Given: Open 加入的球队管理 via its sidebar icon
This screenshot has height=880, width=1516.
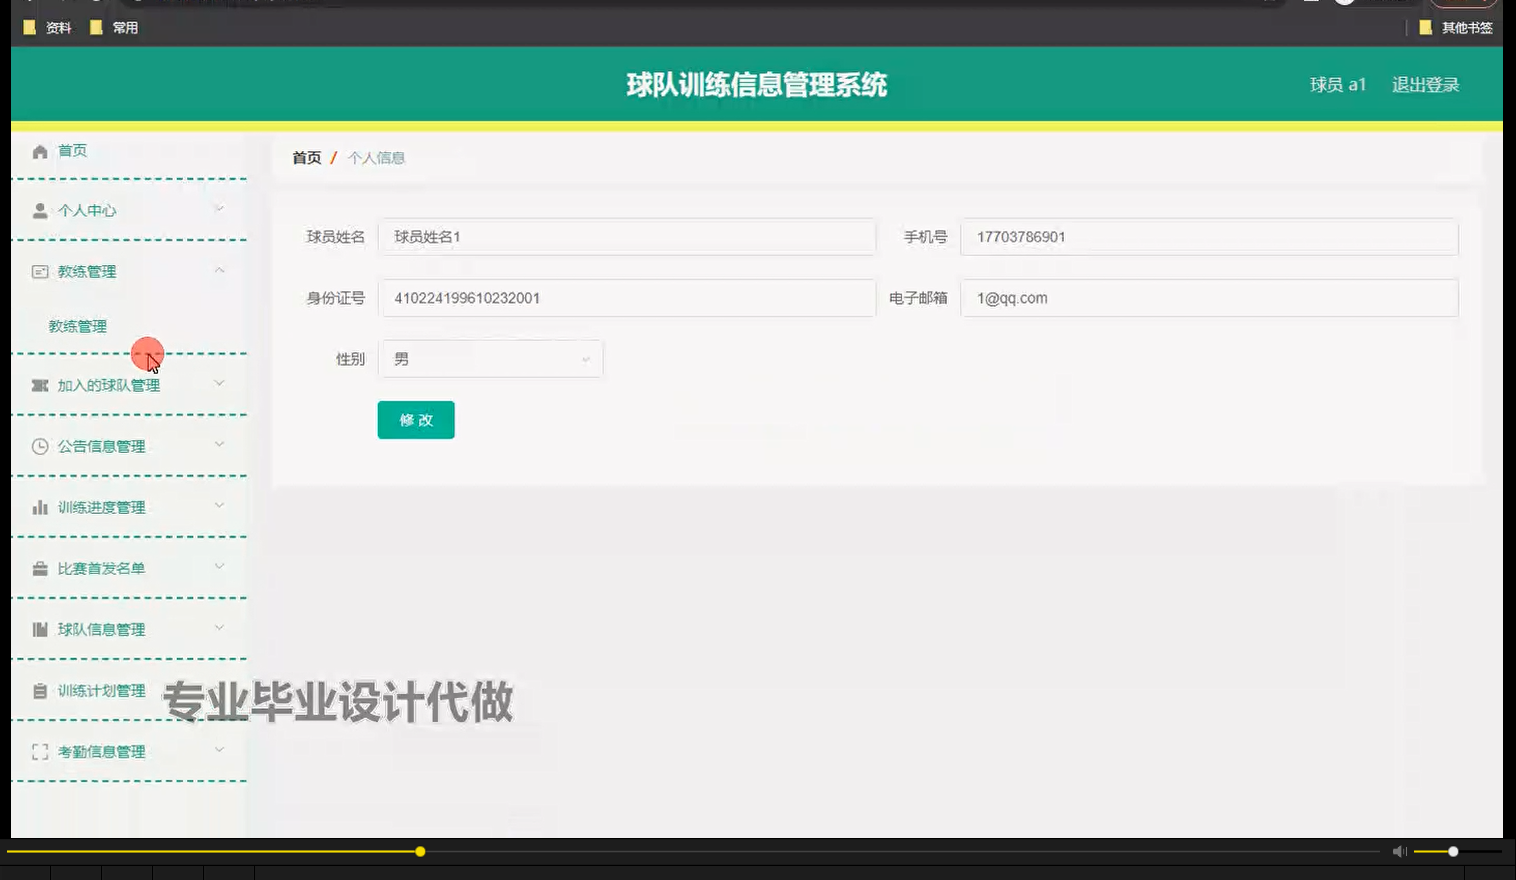Looking at the screenshot, I should (40, 385).
